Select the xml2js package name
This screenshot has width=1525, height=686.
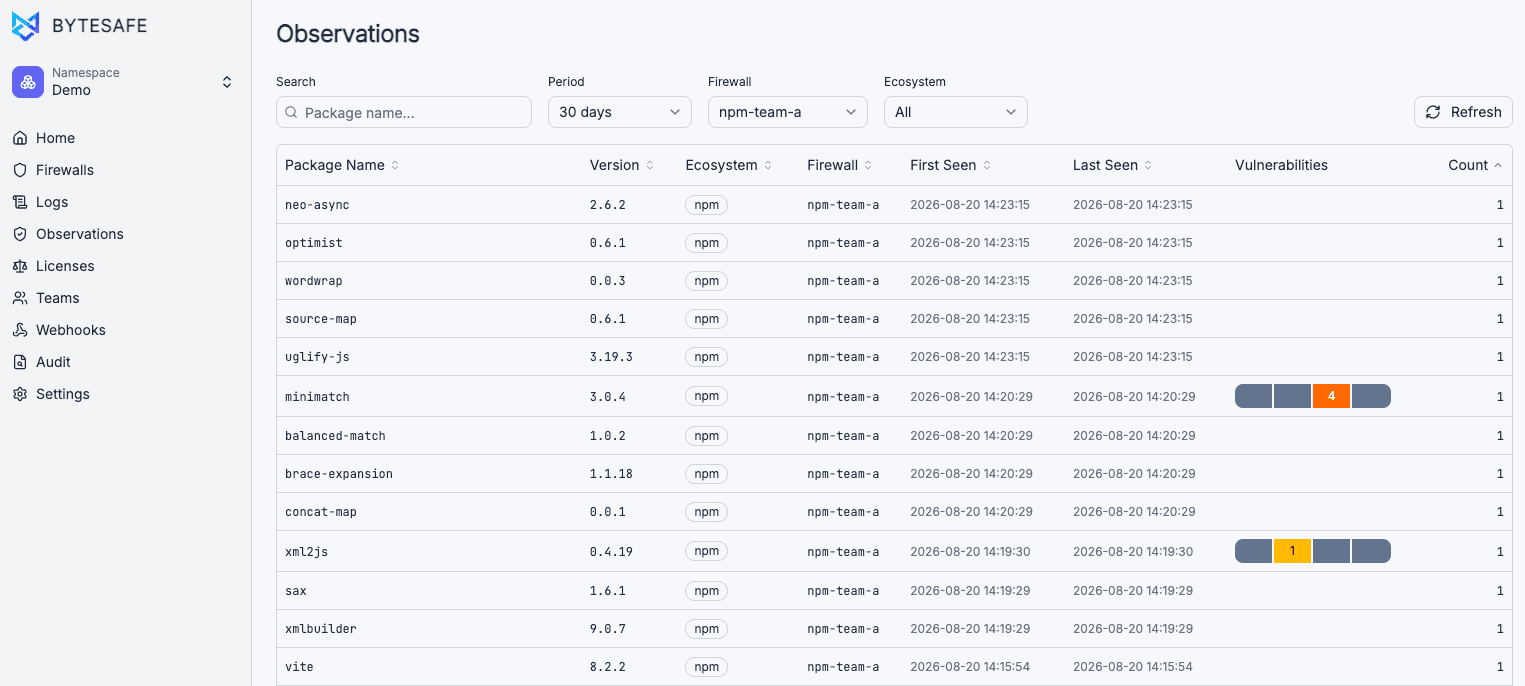click(x=307, y=552)
